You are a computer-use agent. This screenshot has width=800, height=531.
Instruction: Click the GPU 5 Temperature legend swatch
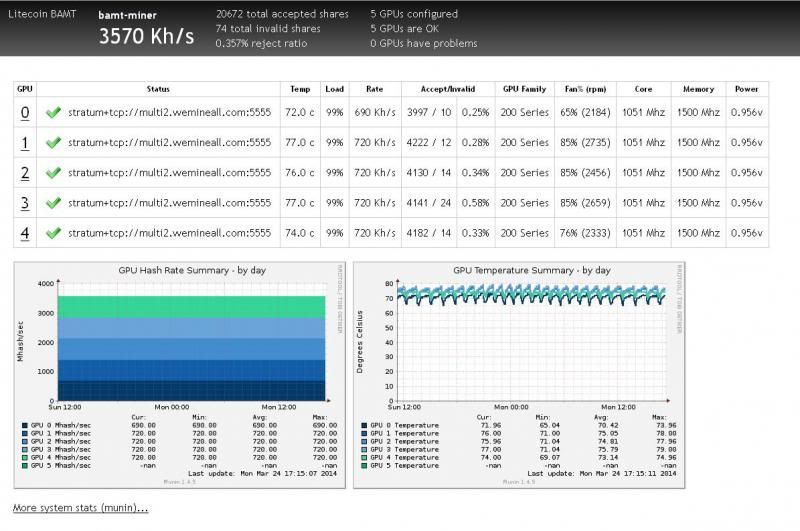point(364,466)
